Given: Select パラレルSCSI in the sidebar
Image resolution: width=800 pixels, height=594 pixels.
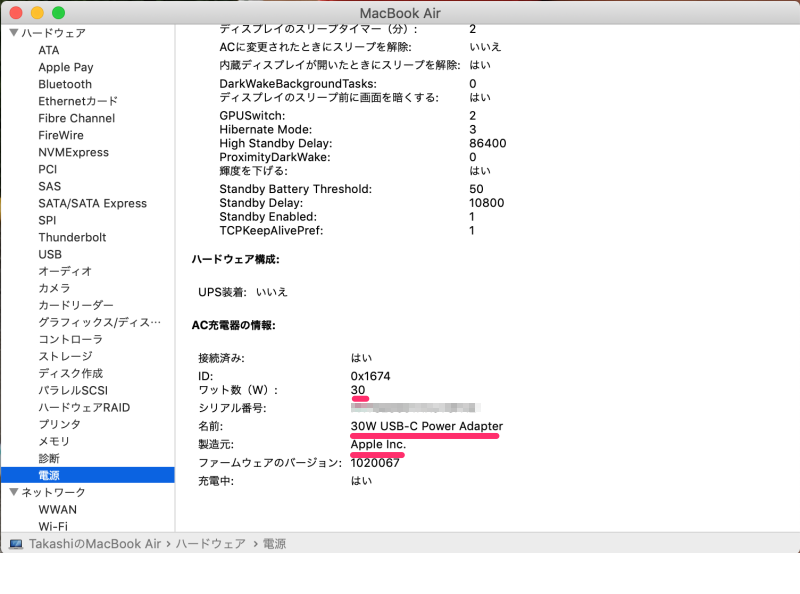Looking at the screenshot, I should coord(73,390).
